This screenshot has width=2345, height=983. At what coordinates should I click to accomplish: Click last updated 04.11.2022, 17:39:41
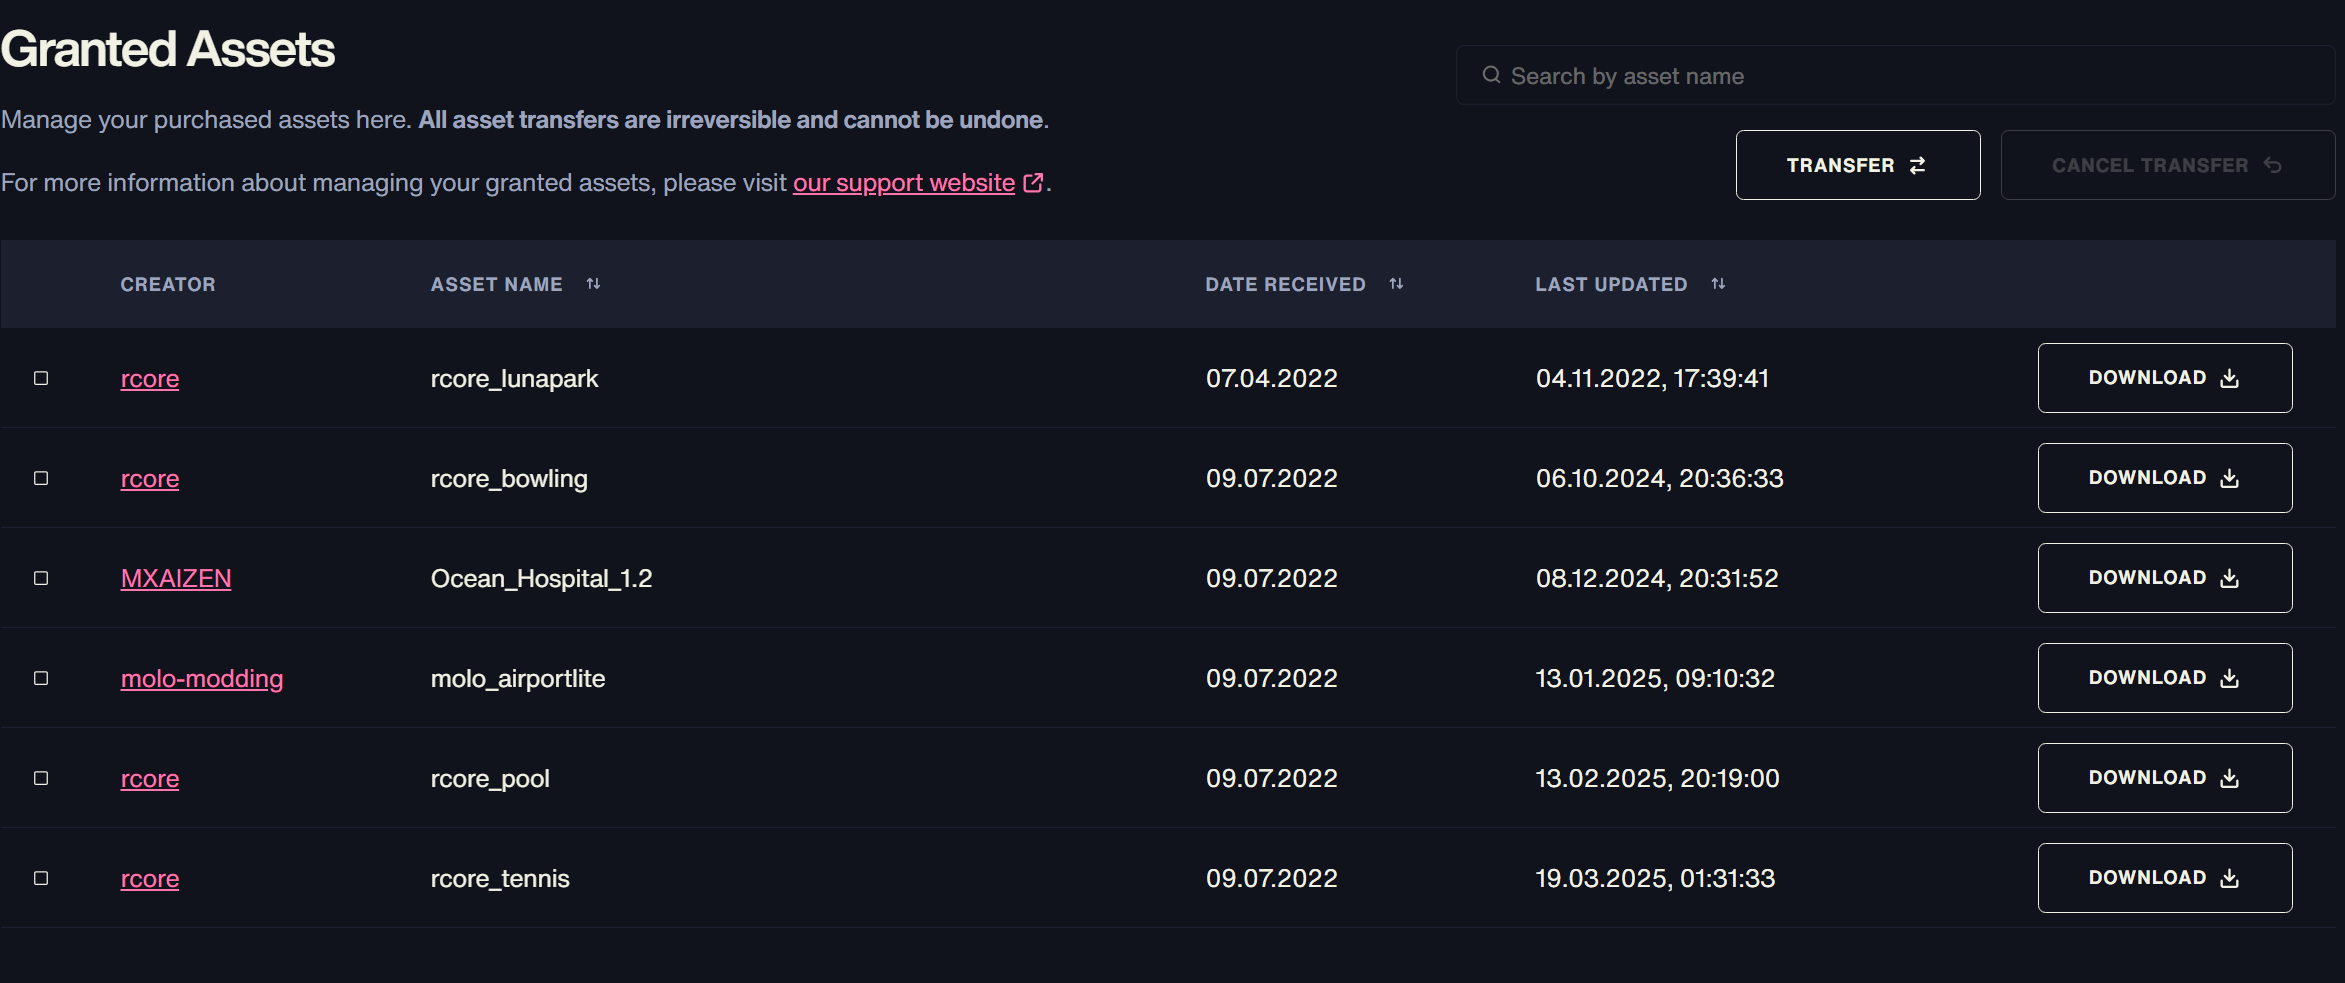(1652, 379)
